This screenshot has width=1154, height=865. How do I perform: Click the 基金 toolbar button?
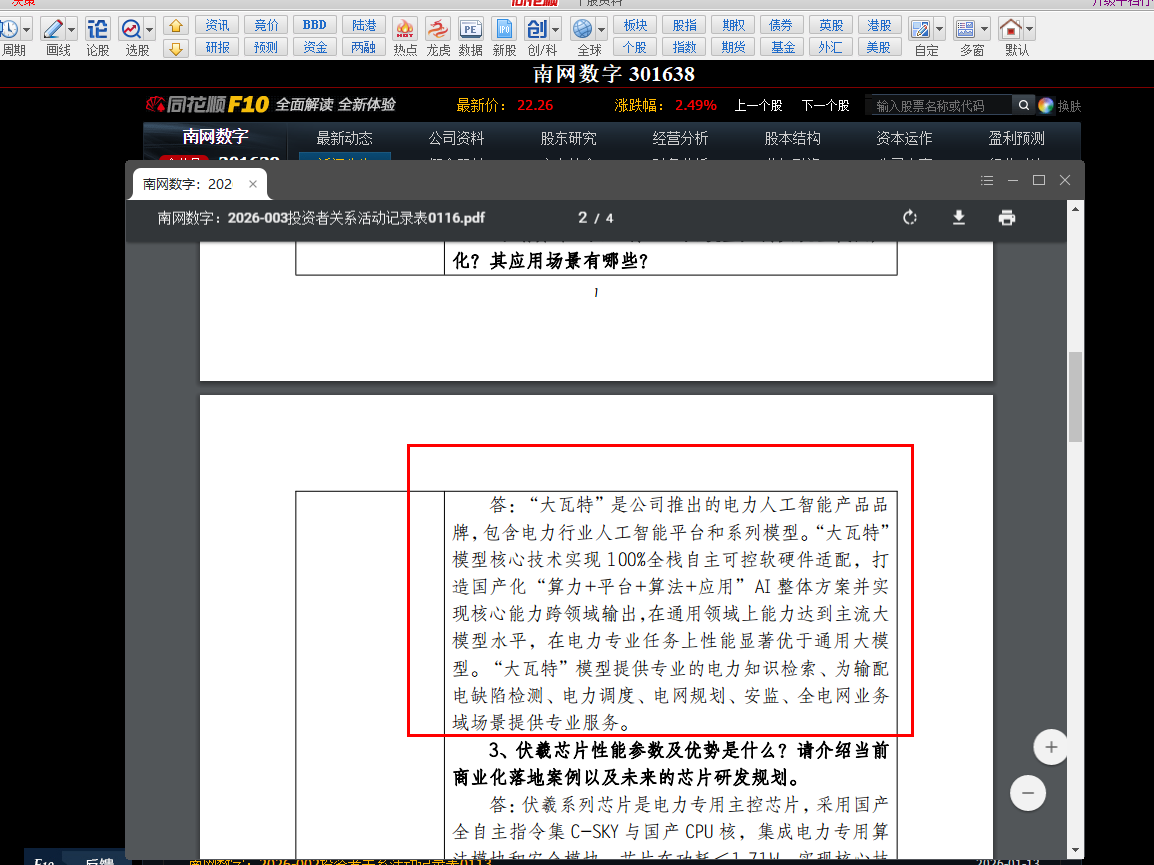tap(782, 47)
